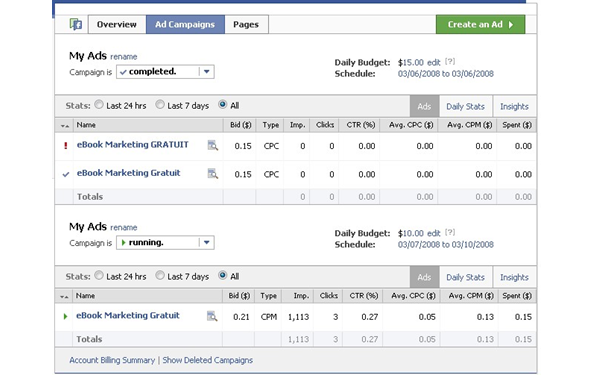Image resolution: width=600 pixels, height=375 pixels.
Task: Click the red exclamation status icon
Action: (66, 146)
